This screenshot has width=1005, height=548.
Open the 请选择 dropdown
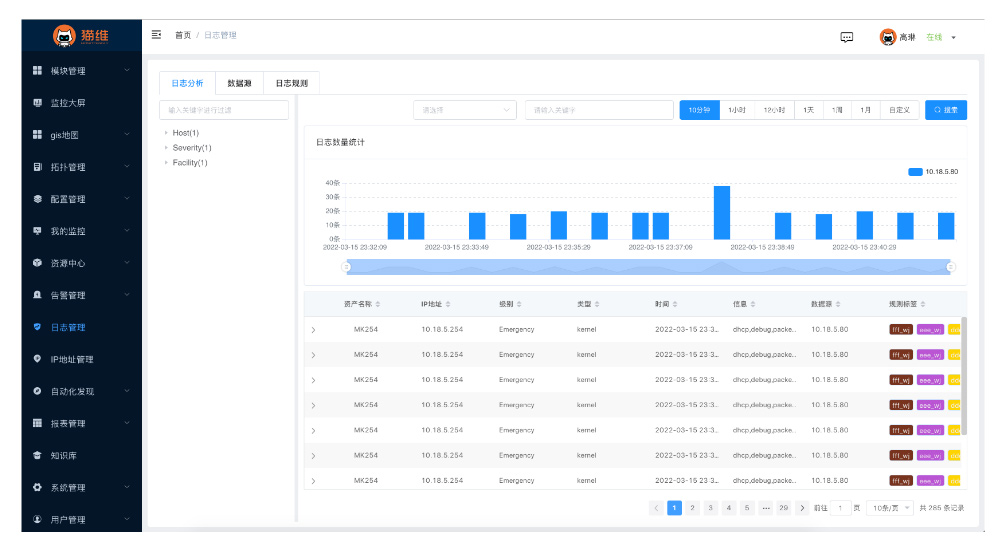click(465, 110)
